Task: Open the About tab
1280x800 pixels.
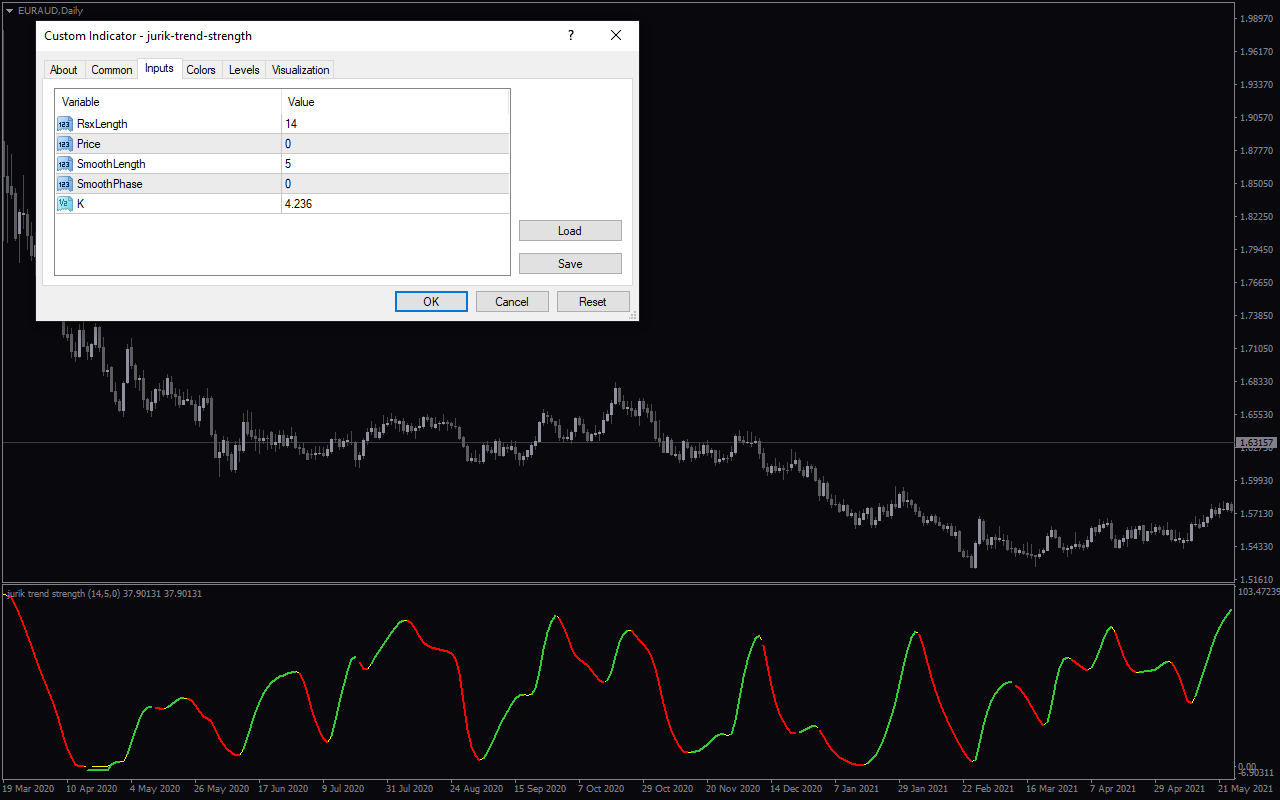Action: click(64, 70)
